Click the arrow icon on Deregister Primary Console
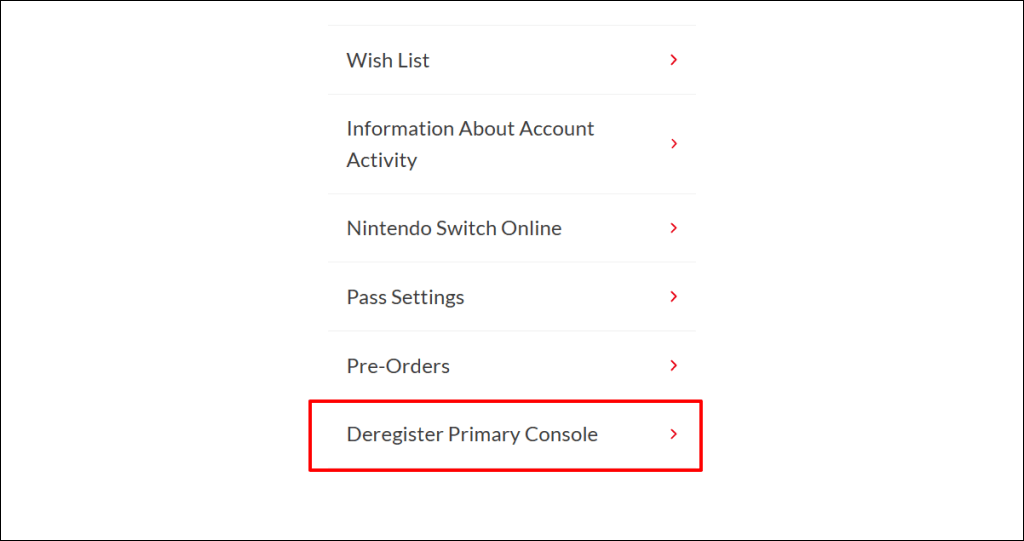The width and height of the screenshot is (1024, 541). [x=673, y=435]
